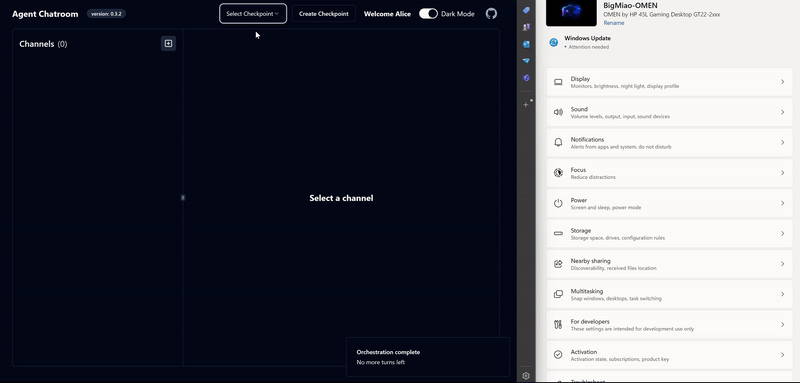The image size is (800, 383).
Task: Click the BigMiao-OMEN device name
Action: point(631,6)
